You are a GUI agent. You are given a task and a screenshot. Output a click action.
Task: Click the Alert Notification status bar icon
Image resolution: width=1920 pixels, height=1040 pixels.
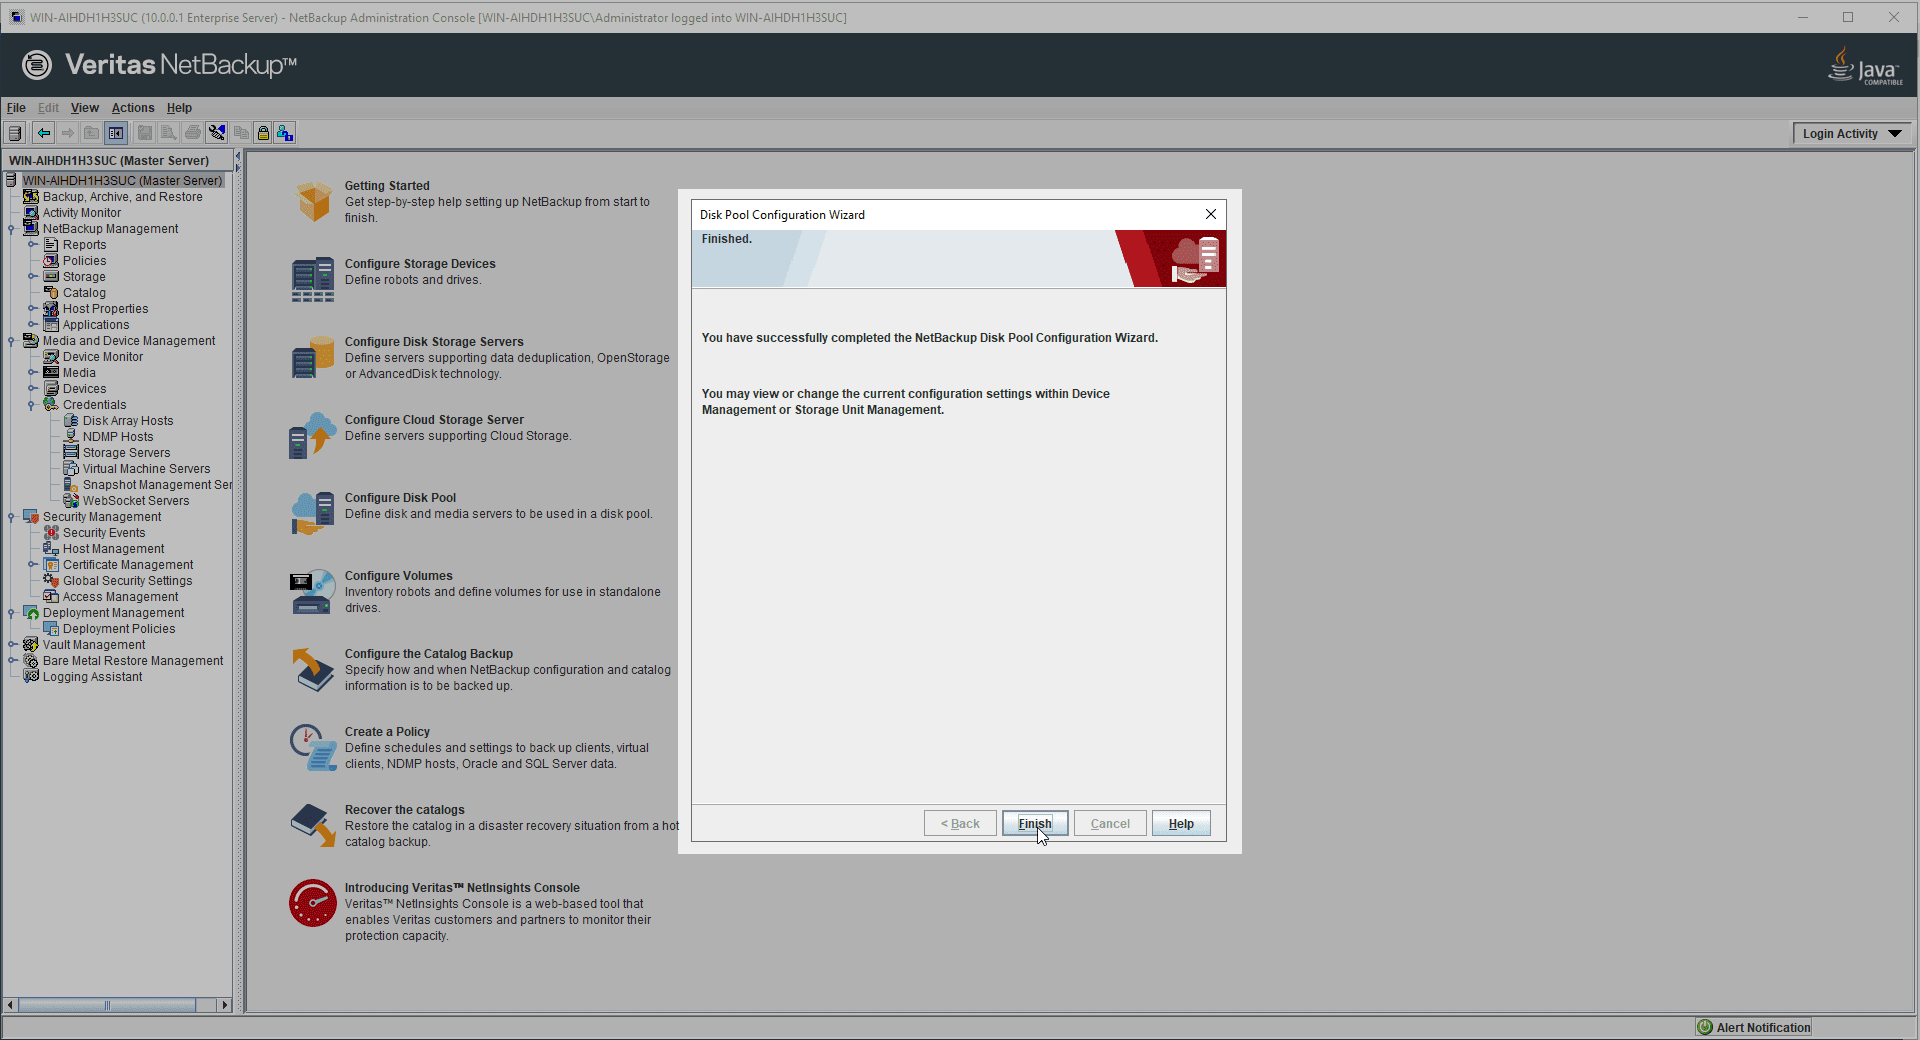[1704, 1027]
